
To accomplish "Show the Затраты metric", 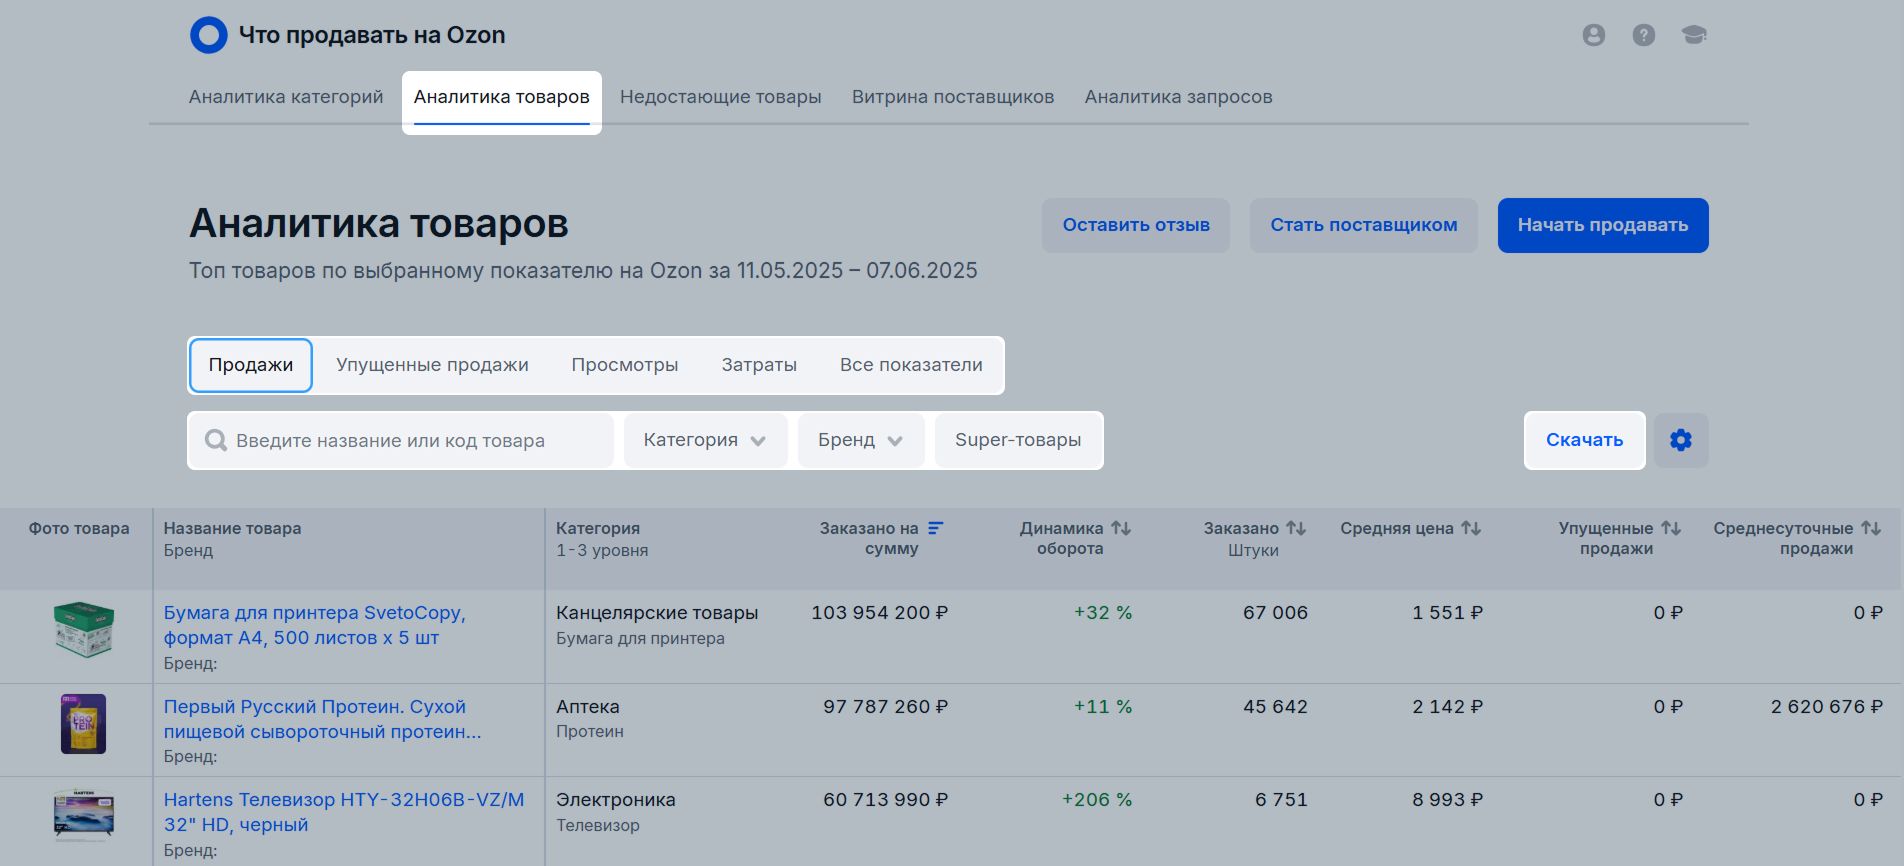I will (759, 365).
